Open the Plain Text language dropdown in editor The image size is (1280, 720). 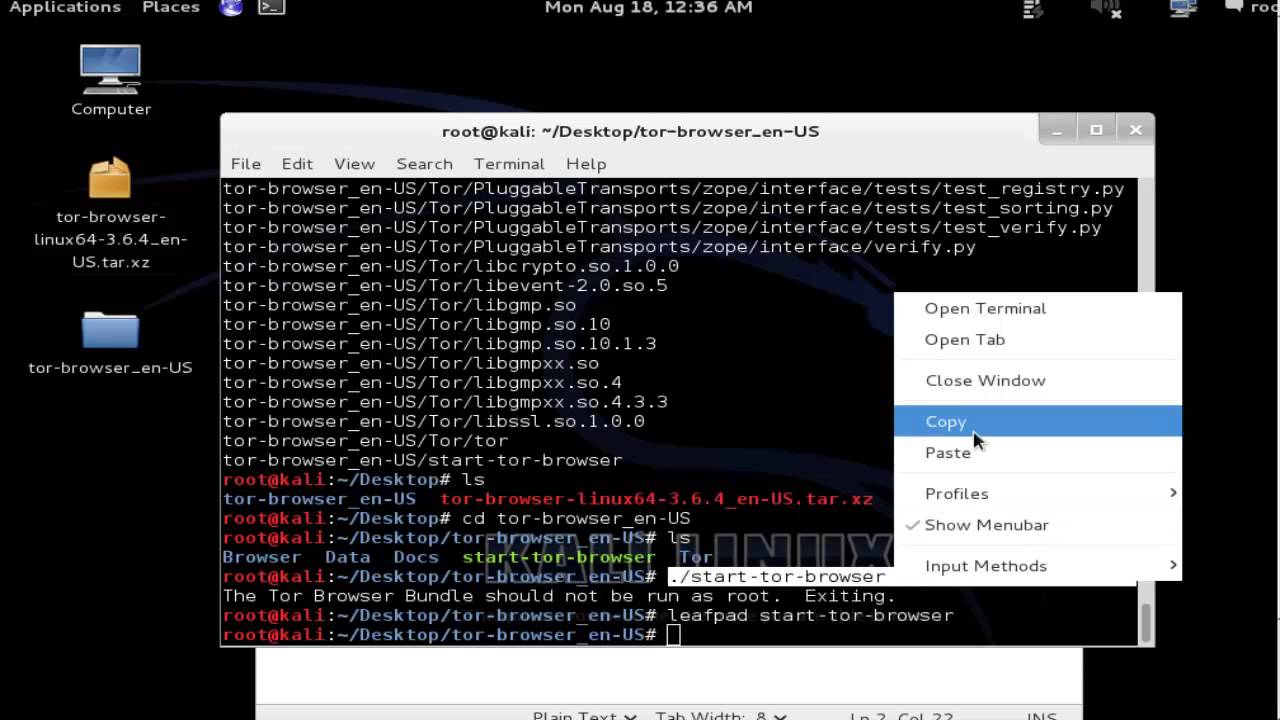[585, 715]
